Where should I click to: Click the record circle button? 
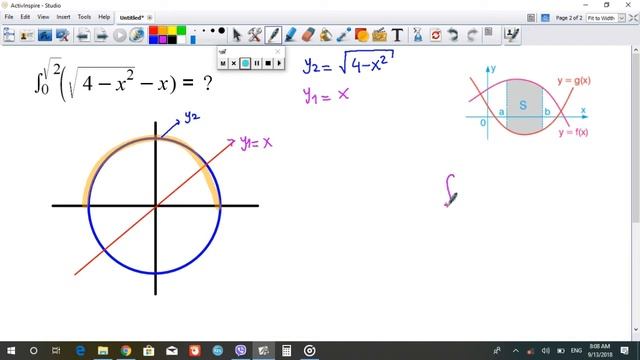point(245,63)
